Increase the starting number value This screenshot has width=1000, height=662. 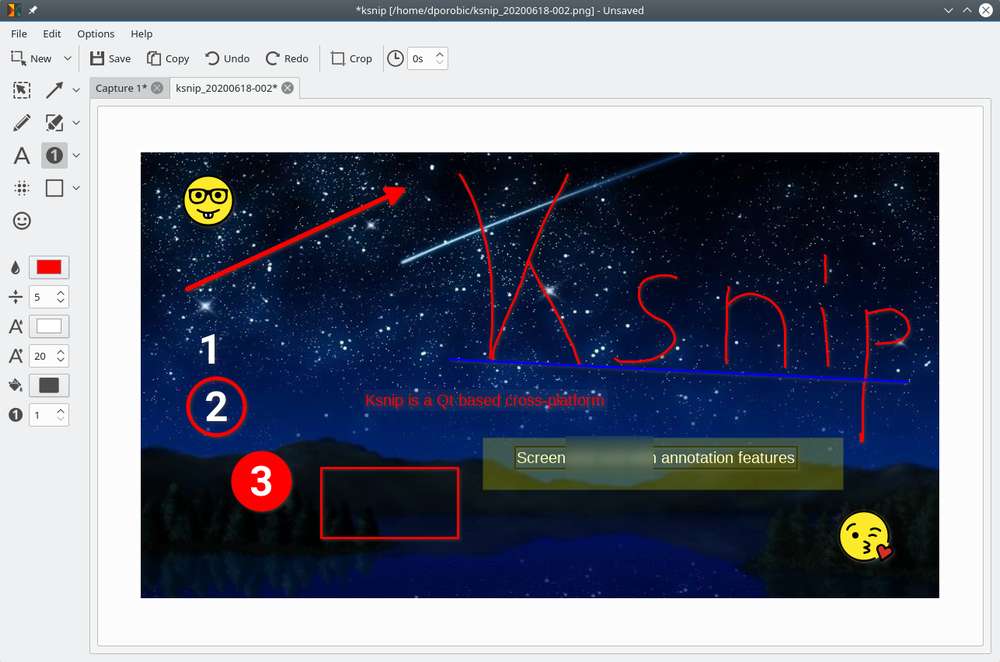tap(61, 411)
